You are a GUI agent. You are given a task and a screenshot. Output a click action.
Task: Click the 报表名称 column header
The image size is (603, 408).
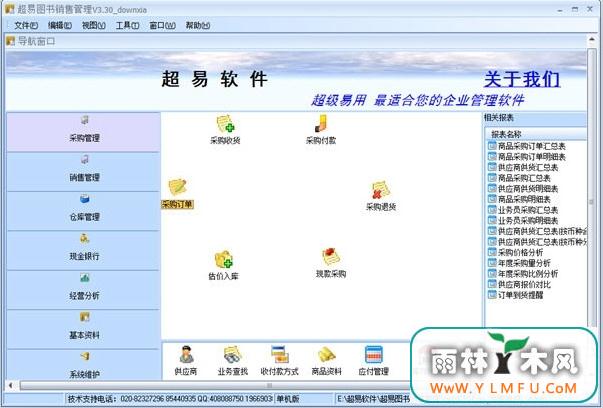click(535, 134)
